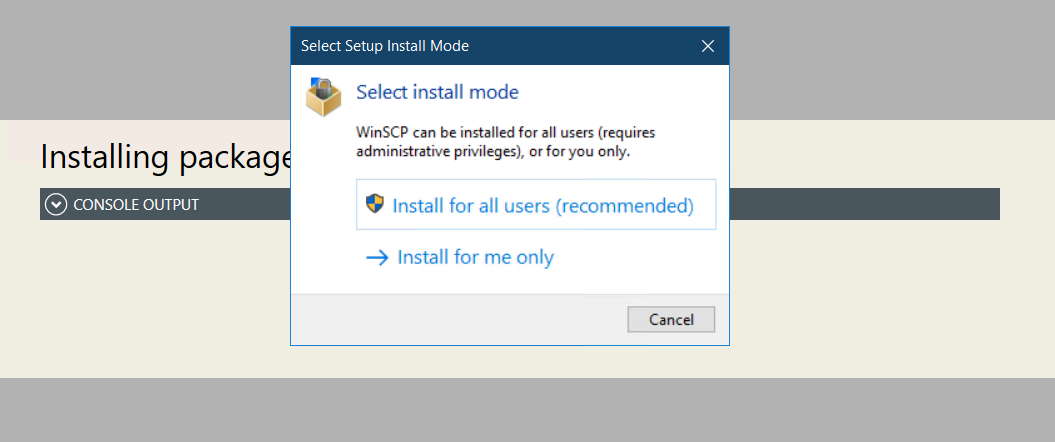Screen dimensions: 1055x442
Task: Click the CONSOLE OUTPUT label
Action: pyautogui.click(x=136, y=205)
